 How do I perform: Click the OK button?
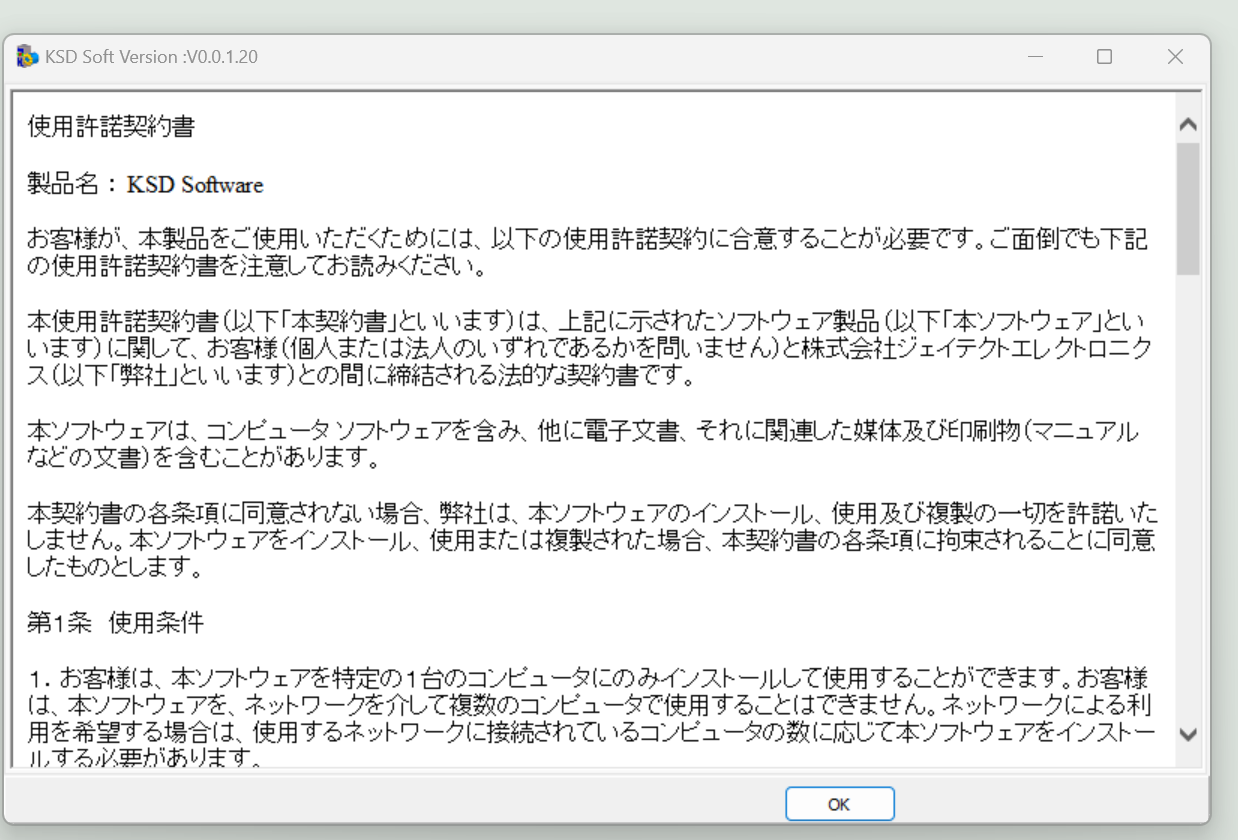tap(839, 804)
